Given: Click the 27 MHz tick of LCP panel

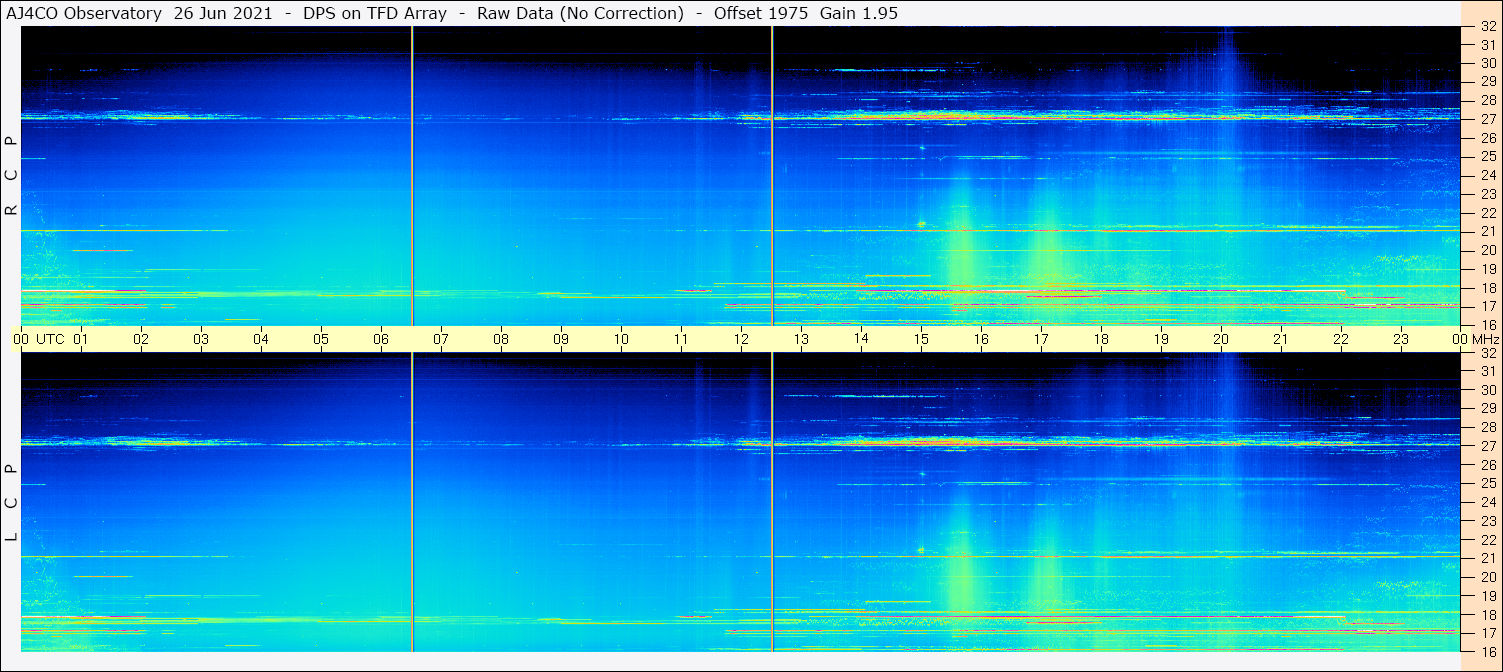Looking at the screenshot, I should [x=1487, y=446].
